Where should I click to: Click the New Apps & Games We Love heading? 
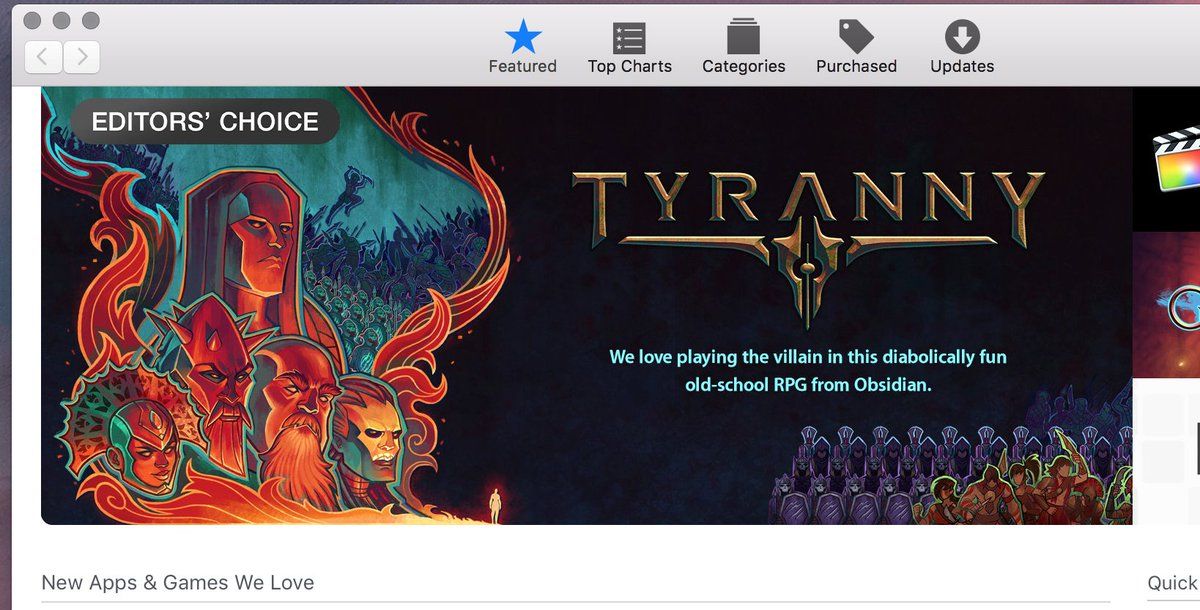178,582
